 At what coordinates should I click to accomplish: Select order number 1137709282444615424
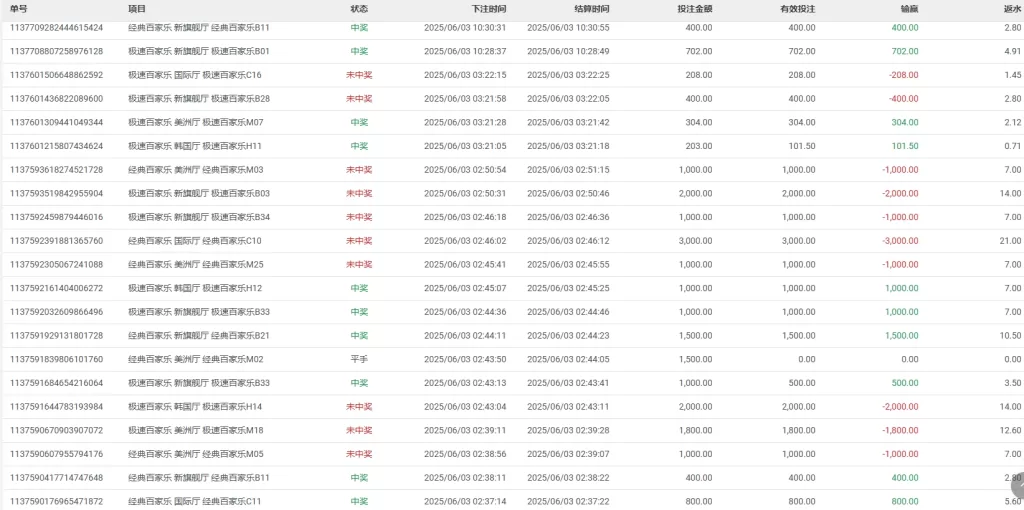click(56, 27)
